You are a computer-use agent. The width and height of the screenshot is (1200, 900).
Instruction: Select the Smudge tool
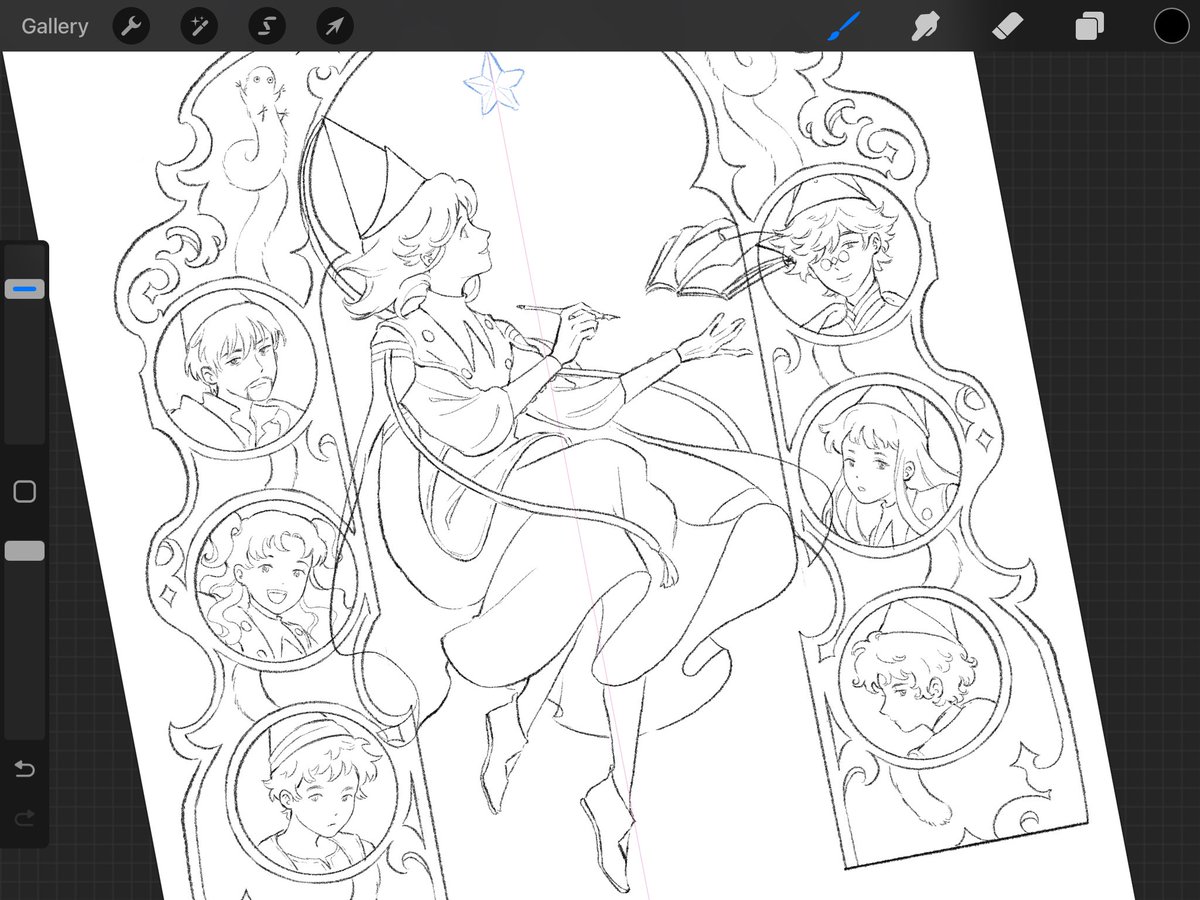927,26
